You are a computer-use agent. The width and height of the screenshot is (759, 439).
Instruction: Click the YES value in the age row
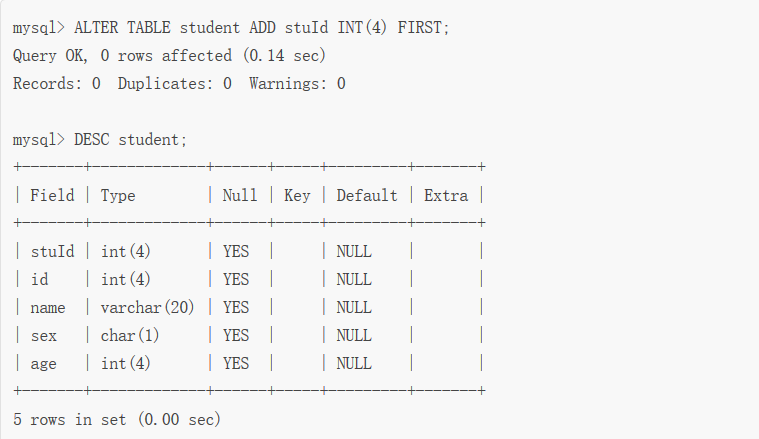tap(236, 363)
